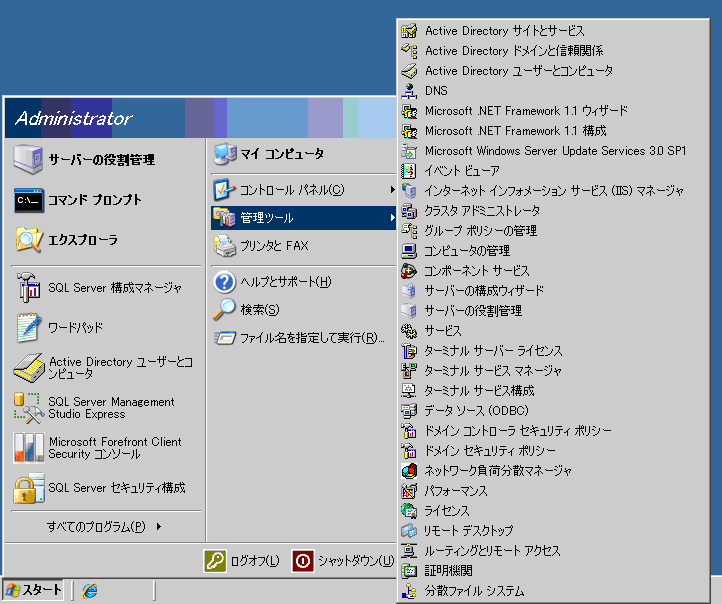Open ターミナル サーバー ライセンス icon
The image size is (722, 604).
point(409,351)
